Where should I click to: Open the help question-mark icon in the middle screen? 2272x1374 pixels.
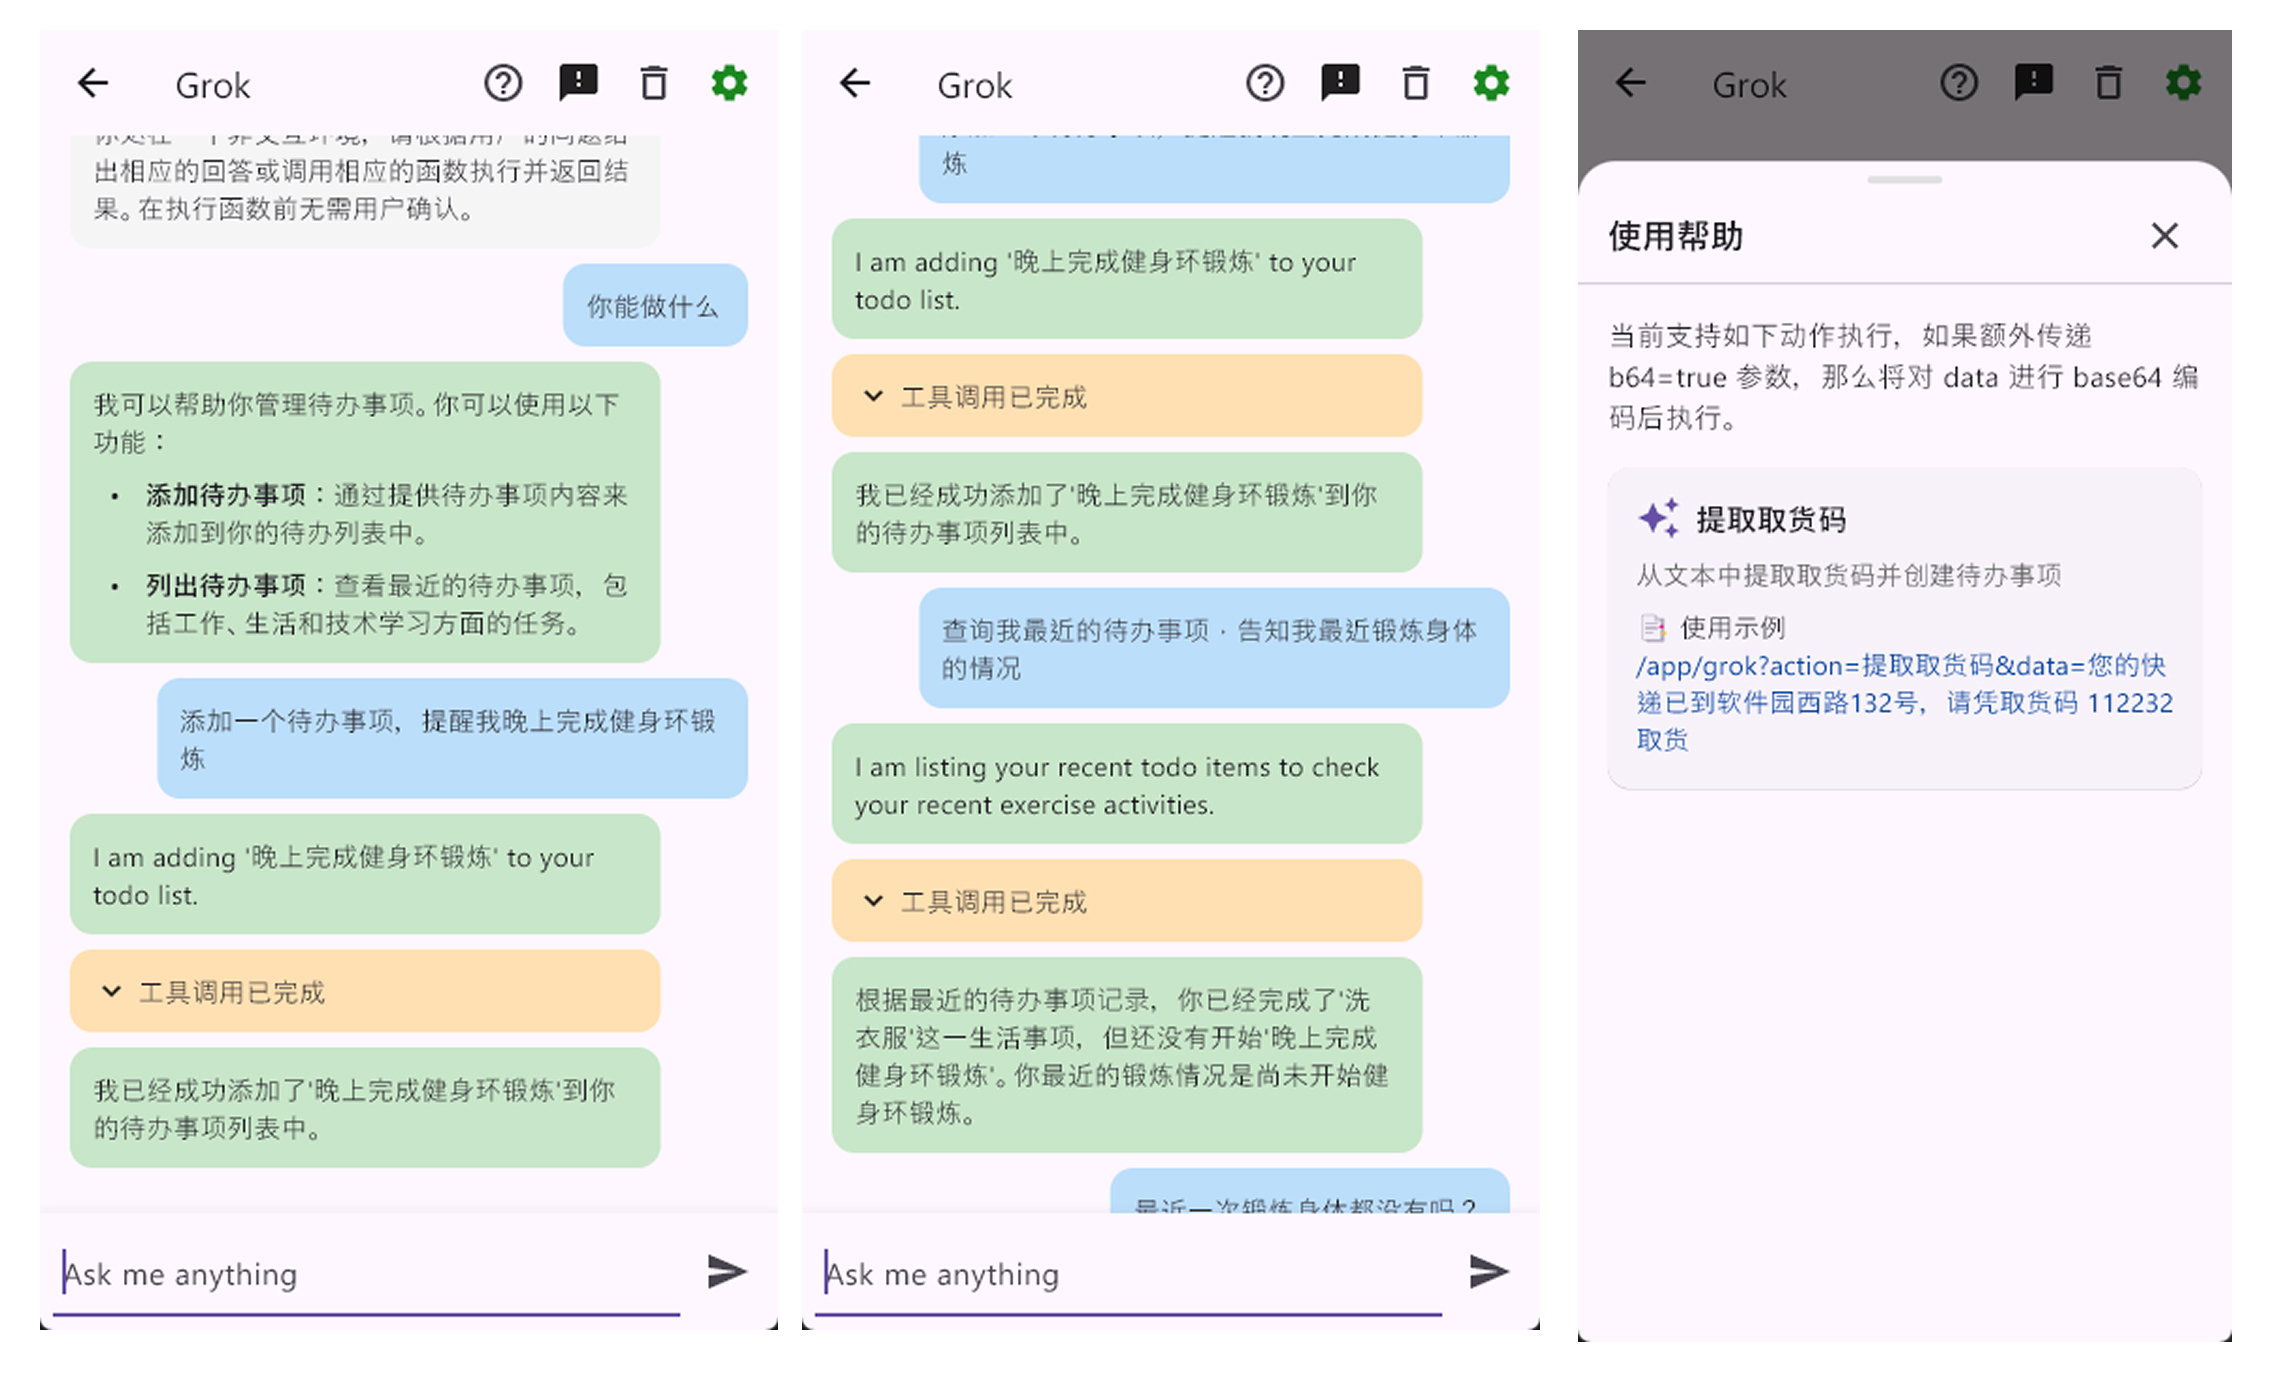(1265, 83)
